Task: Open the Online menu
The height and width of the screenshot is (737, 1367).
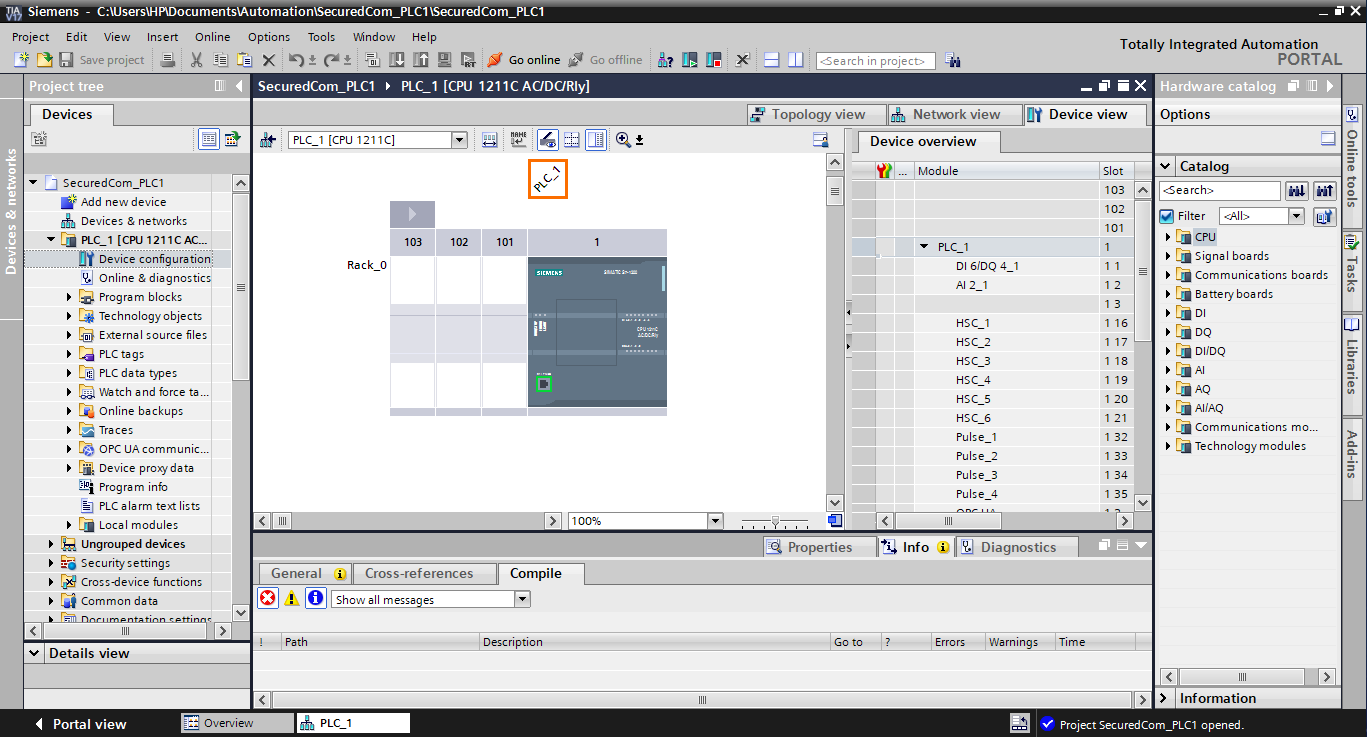Action: point(212,36)
